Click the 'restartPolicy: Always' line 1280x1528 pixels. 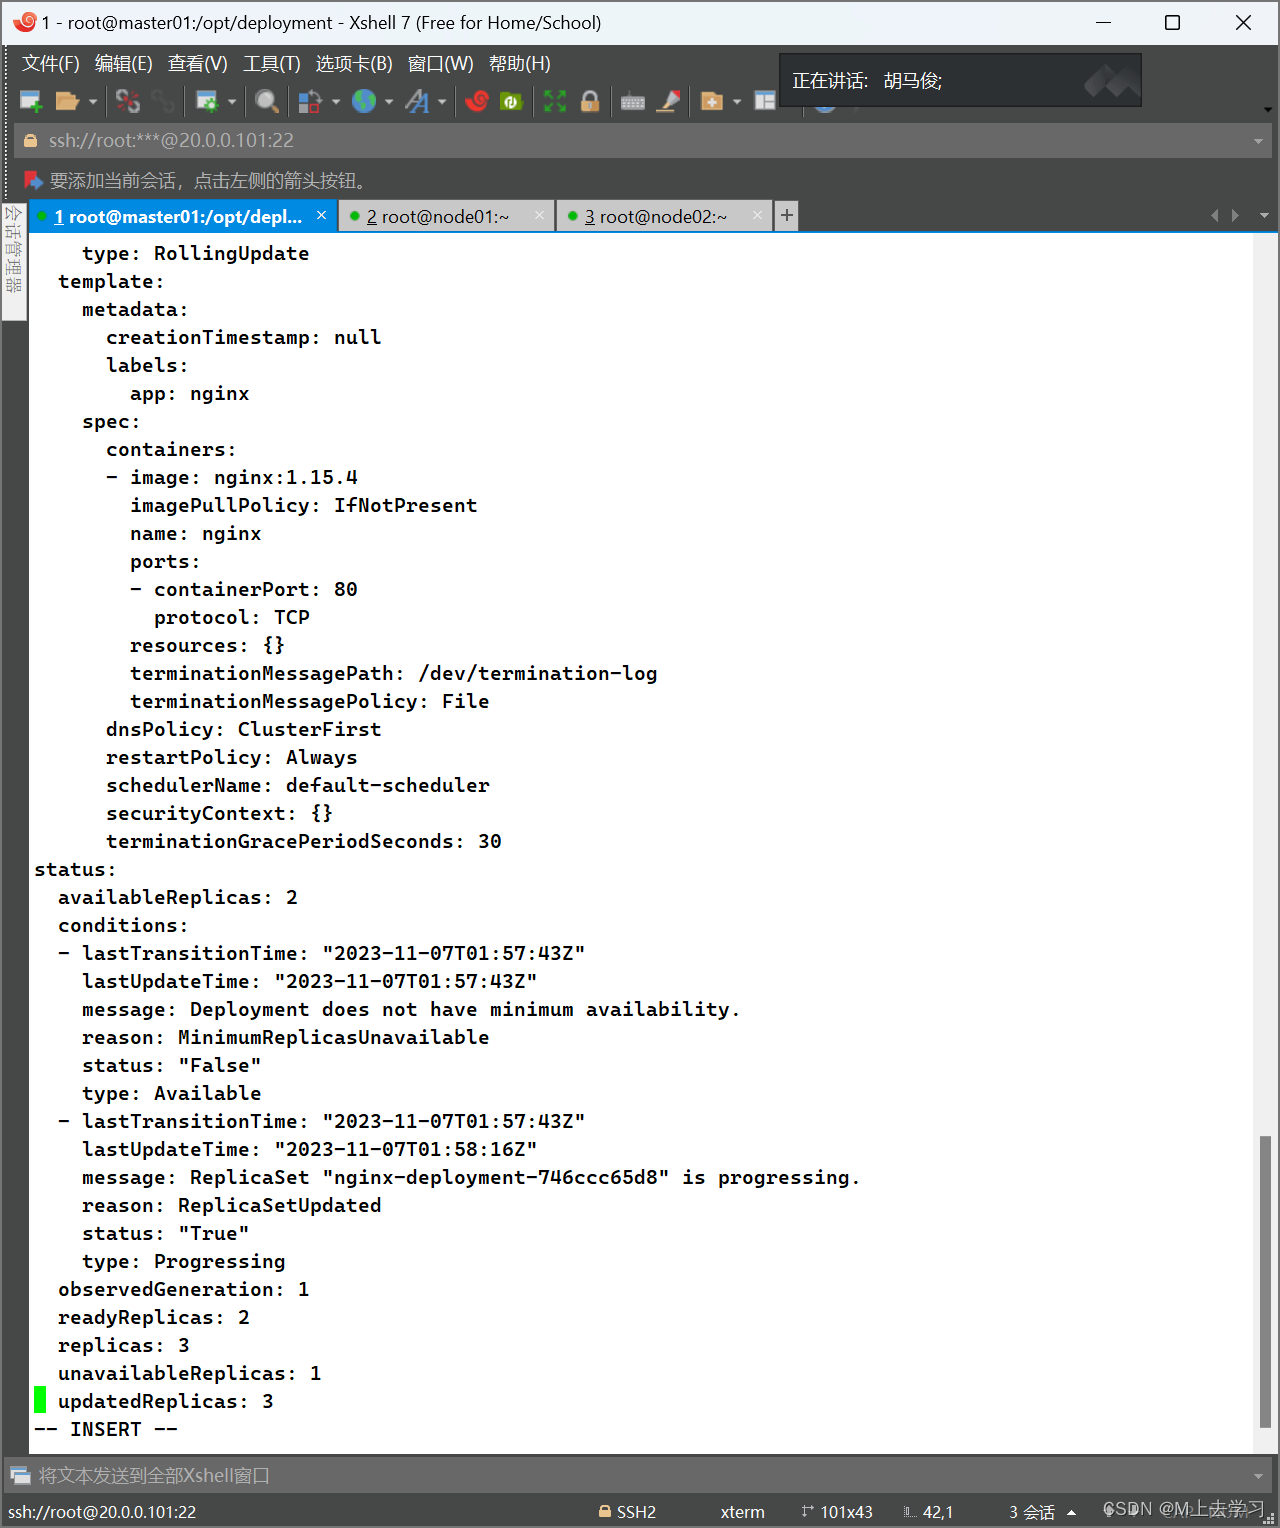(232, 758)
